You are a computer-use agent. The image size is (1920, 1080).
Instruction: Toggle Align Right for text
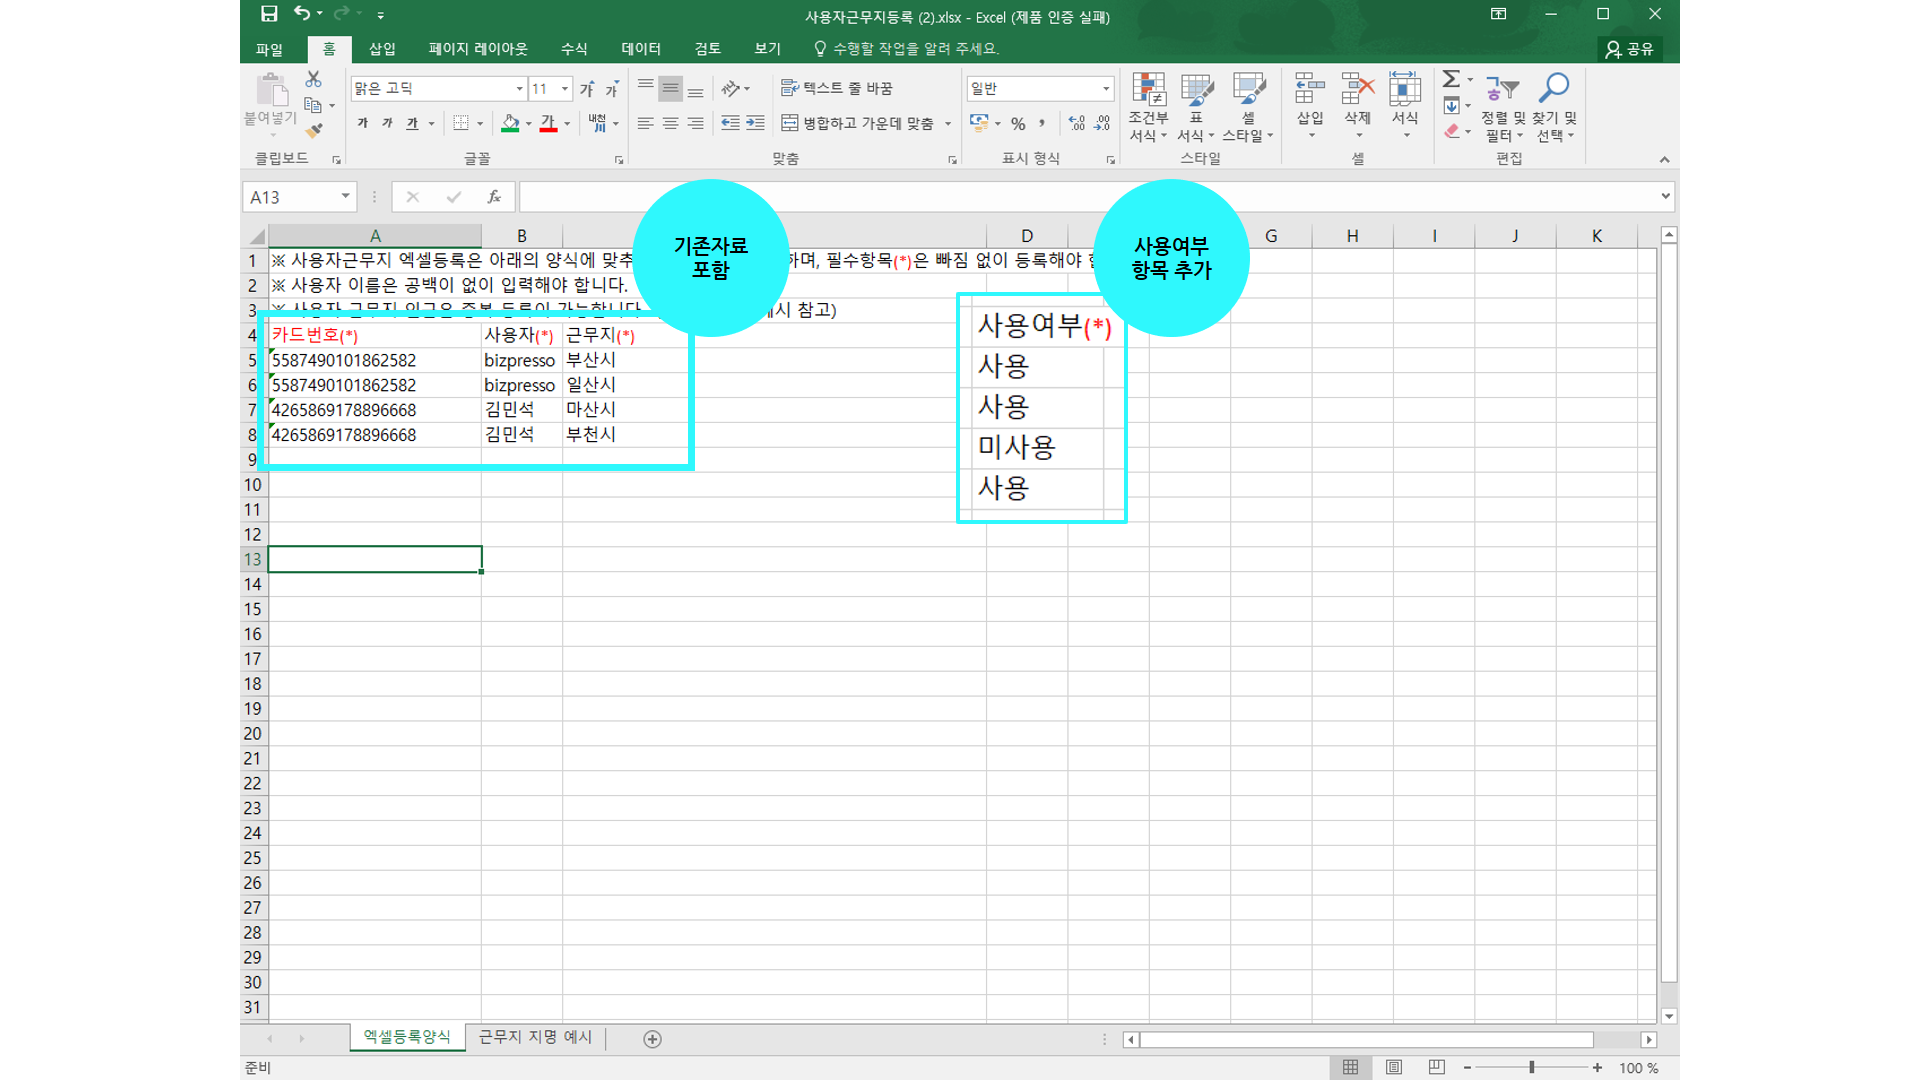(695, 123)
